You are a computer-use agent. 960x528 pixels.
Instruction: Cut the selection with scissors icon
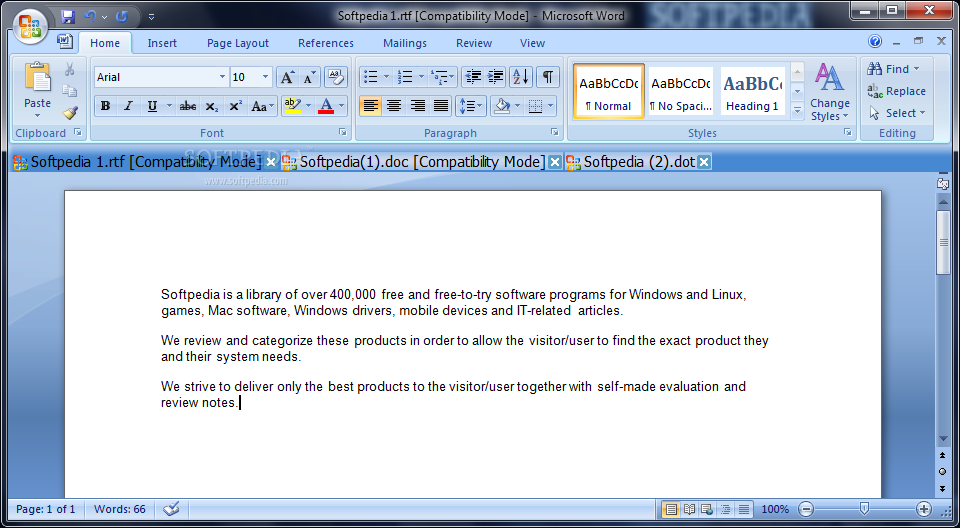point(69,69)
